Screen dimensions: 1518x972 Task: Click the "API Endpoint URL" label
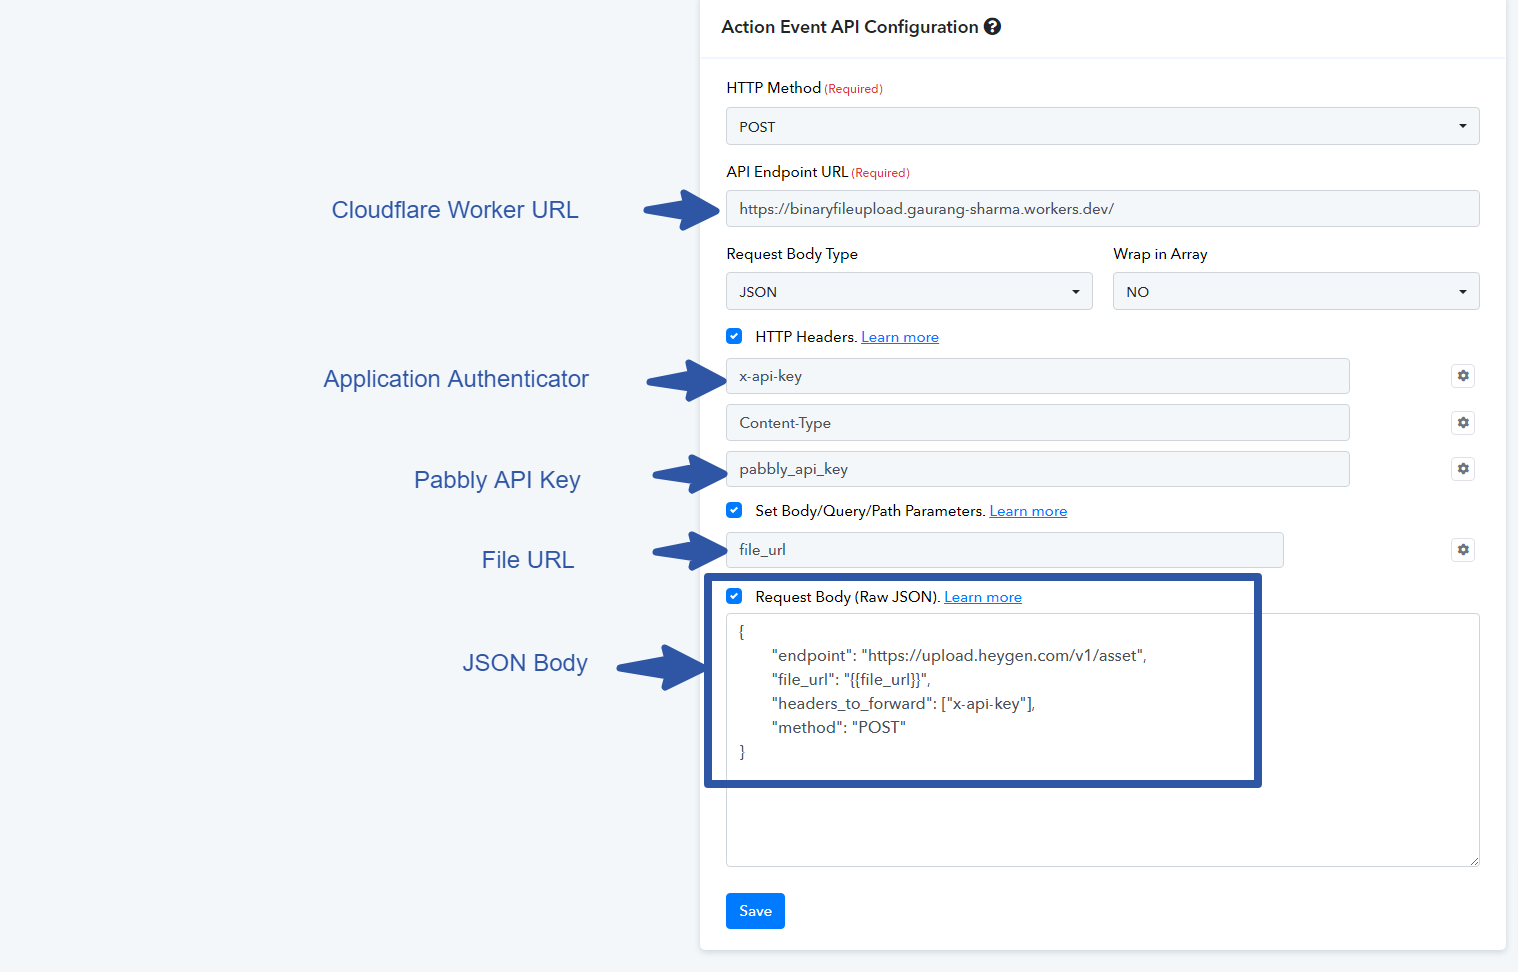tap(787, 172)
